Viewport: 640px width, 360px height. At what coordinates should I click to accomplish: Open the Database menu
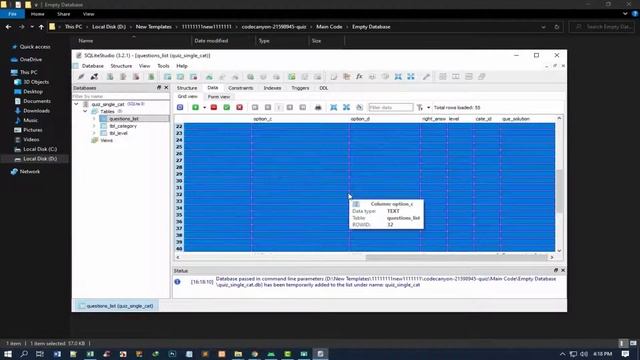click(93, 66)
